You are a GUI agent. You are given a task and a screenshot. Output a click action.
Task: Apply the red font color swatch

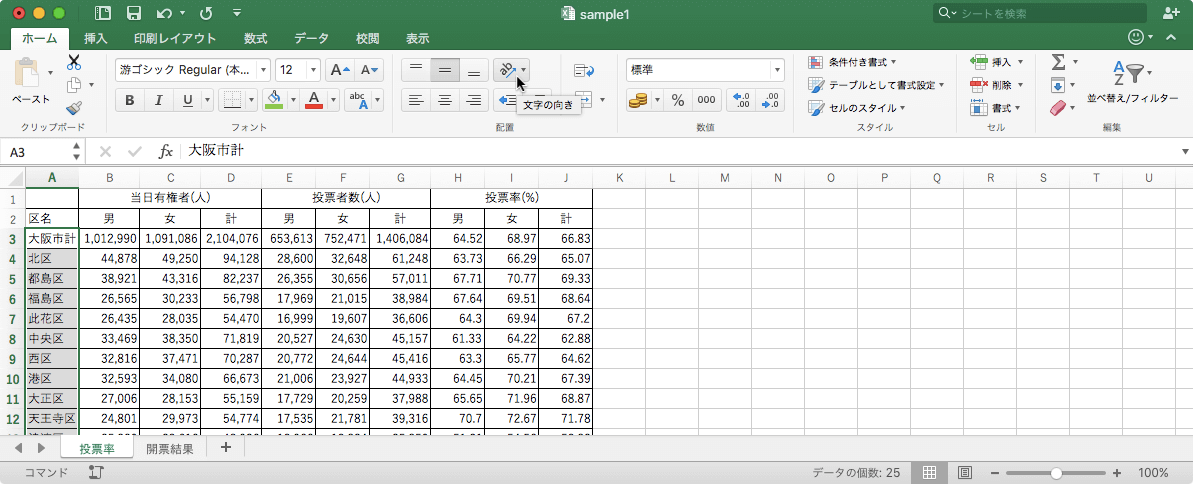(x=314, y=100)
